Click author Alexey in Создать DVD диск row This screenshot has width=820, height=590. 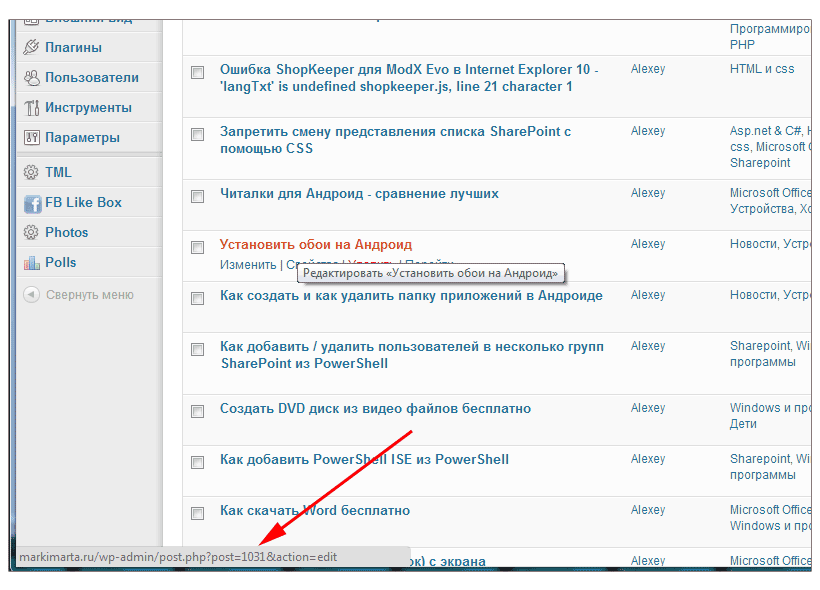(648, 408)
